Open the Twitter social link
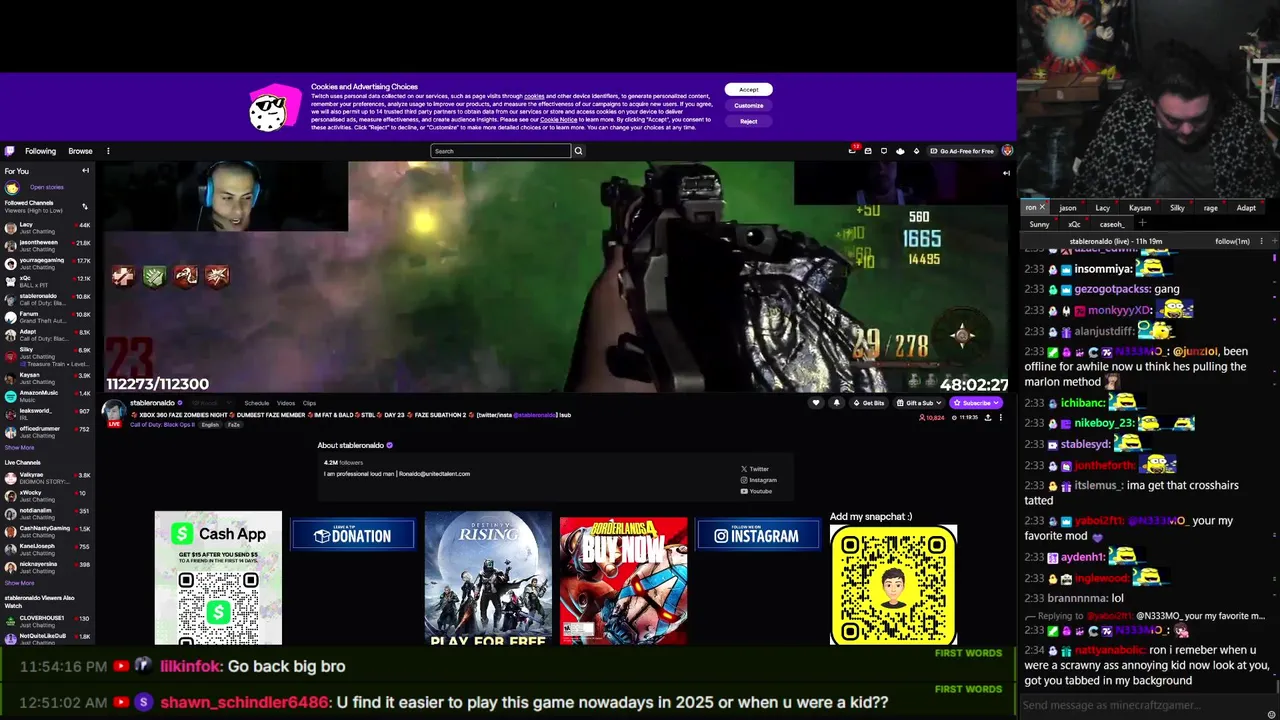 click(x=755, y=469)
